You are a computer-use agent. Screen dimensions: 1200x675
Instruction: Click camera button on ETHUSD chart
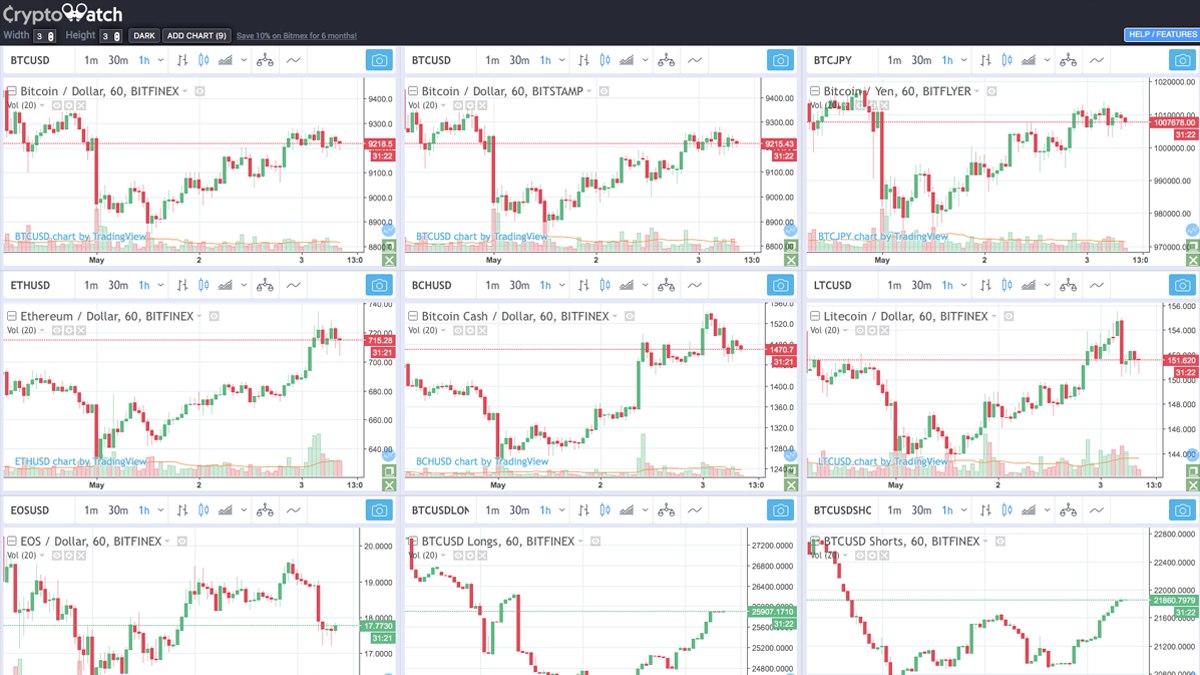[380, 285]
